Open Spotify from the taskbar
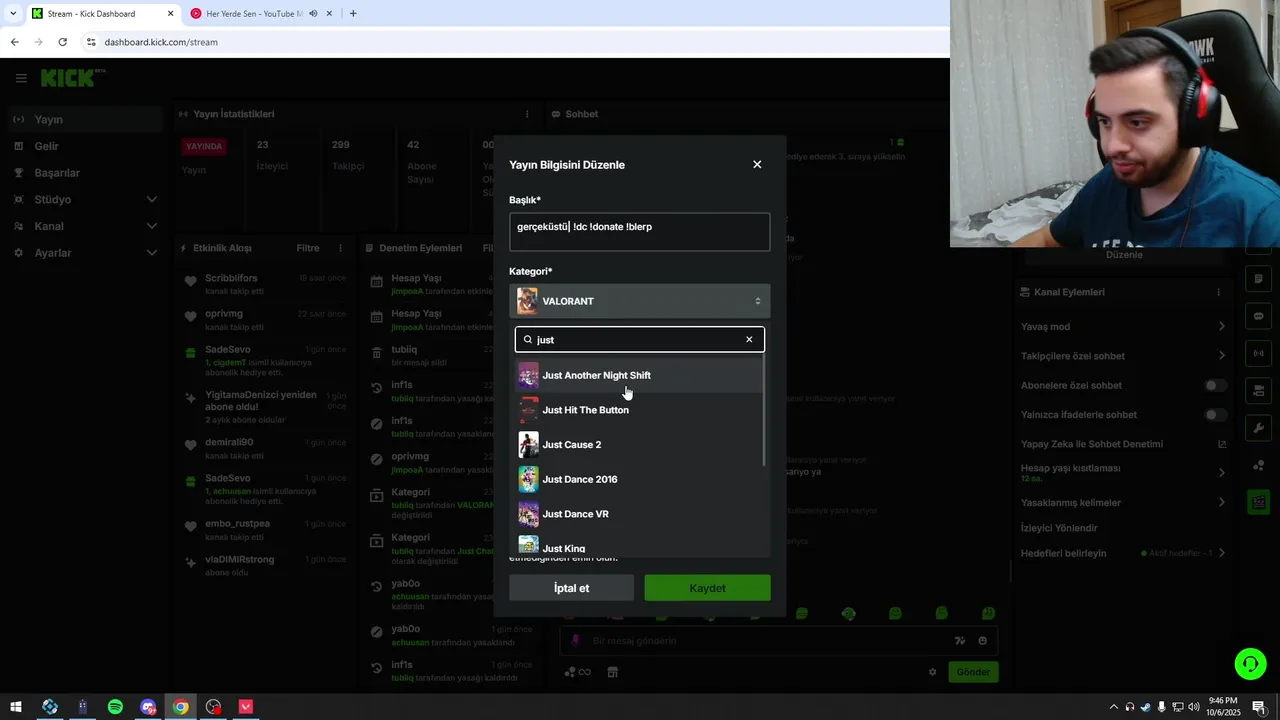The height and width of the screenshot is (720, 1280). point(115,707)
